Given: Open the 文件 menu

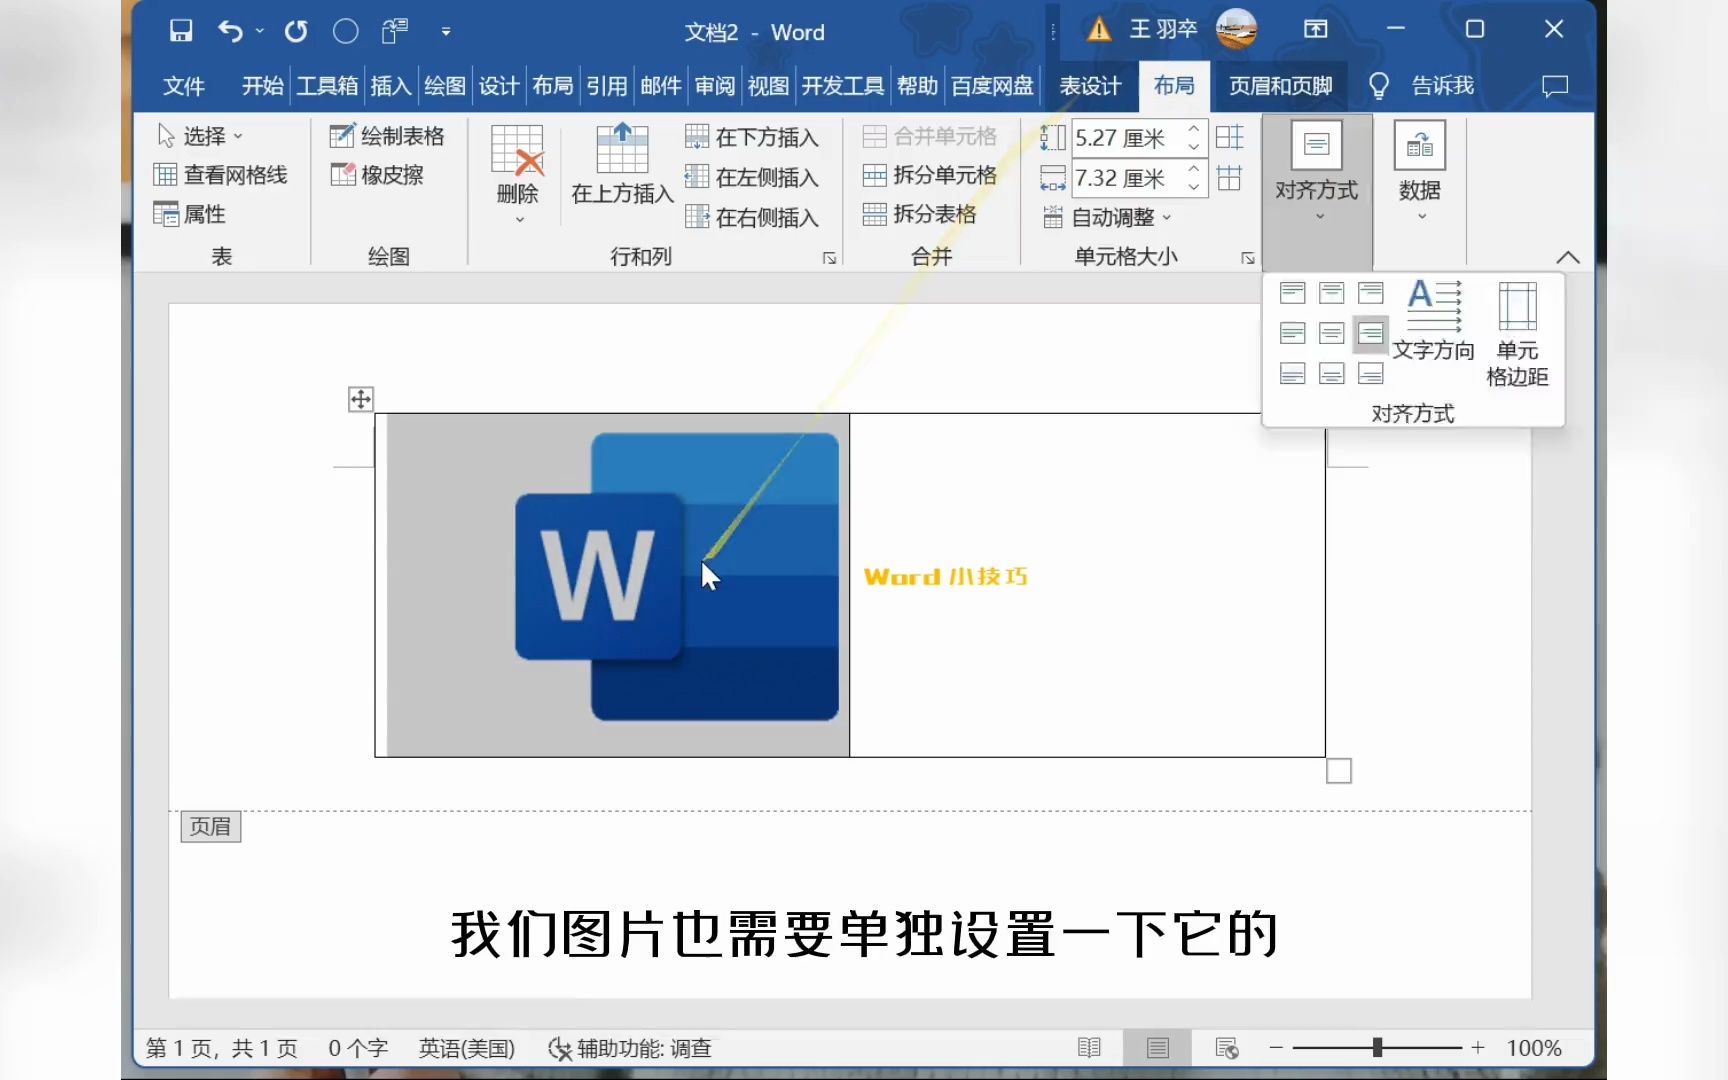Looking at the screenshot, I should 184,86.
